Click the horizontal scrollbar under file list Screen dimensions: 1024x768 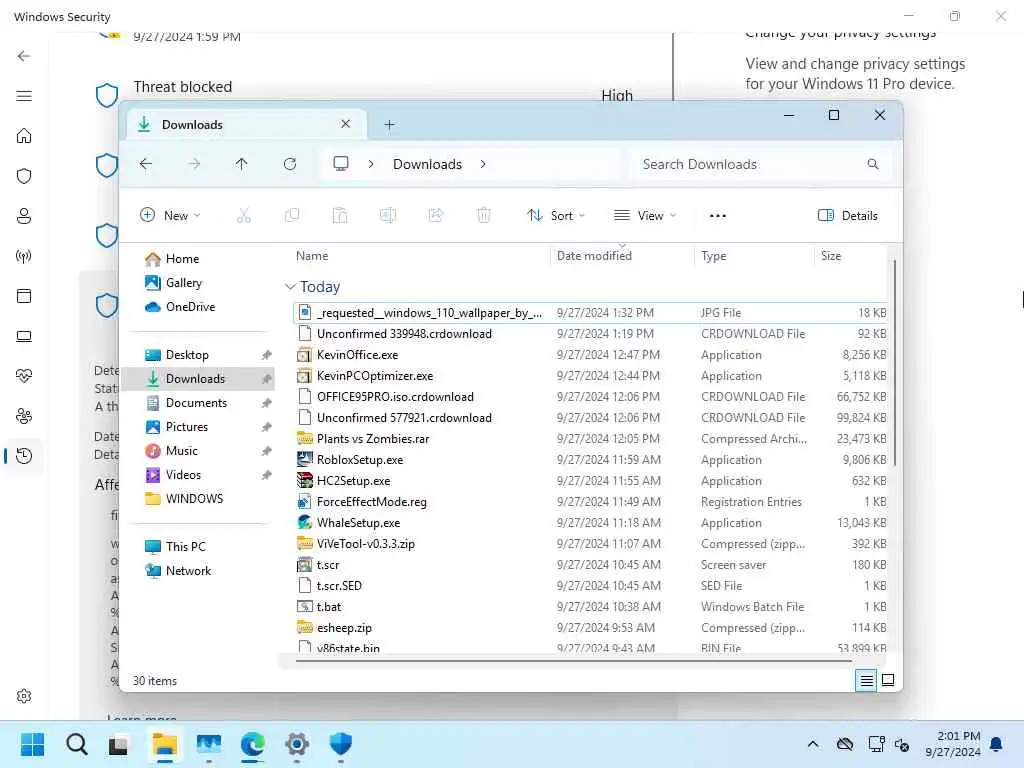573,661
